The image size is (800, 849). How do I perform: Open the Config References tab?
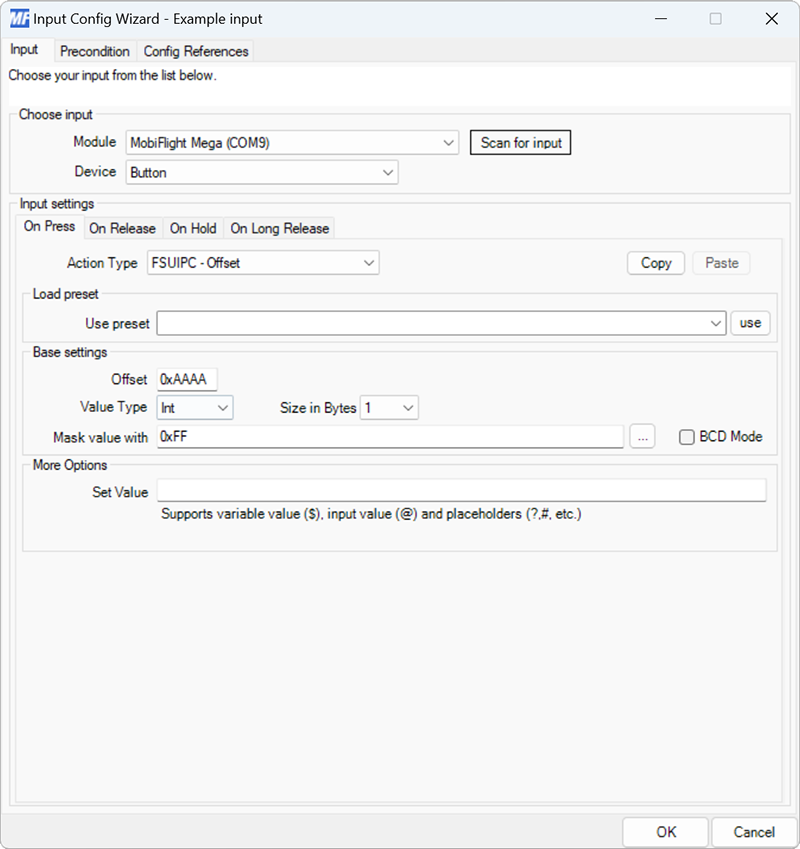point(196,51)
